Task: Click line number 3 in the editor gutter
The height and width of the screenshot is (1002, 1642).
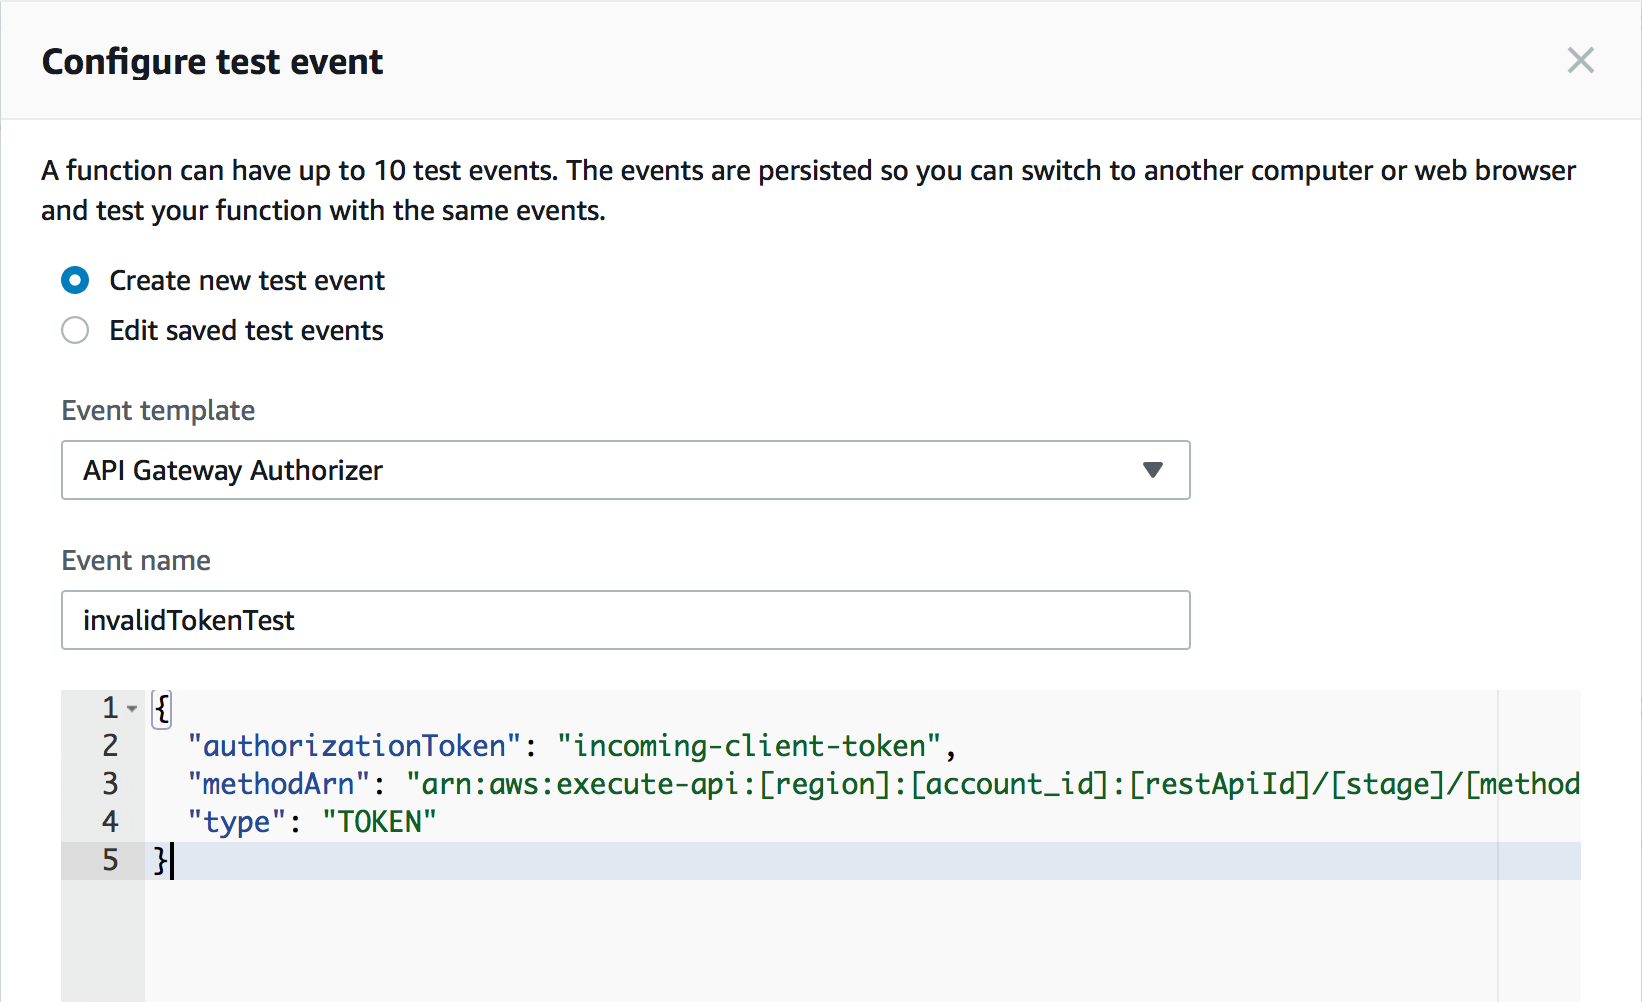Action: click(x=110, y=784)
